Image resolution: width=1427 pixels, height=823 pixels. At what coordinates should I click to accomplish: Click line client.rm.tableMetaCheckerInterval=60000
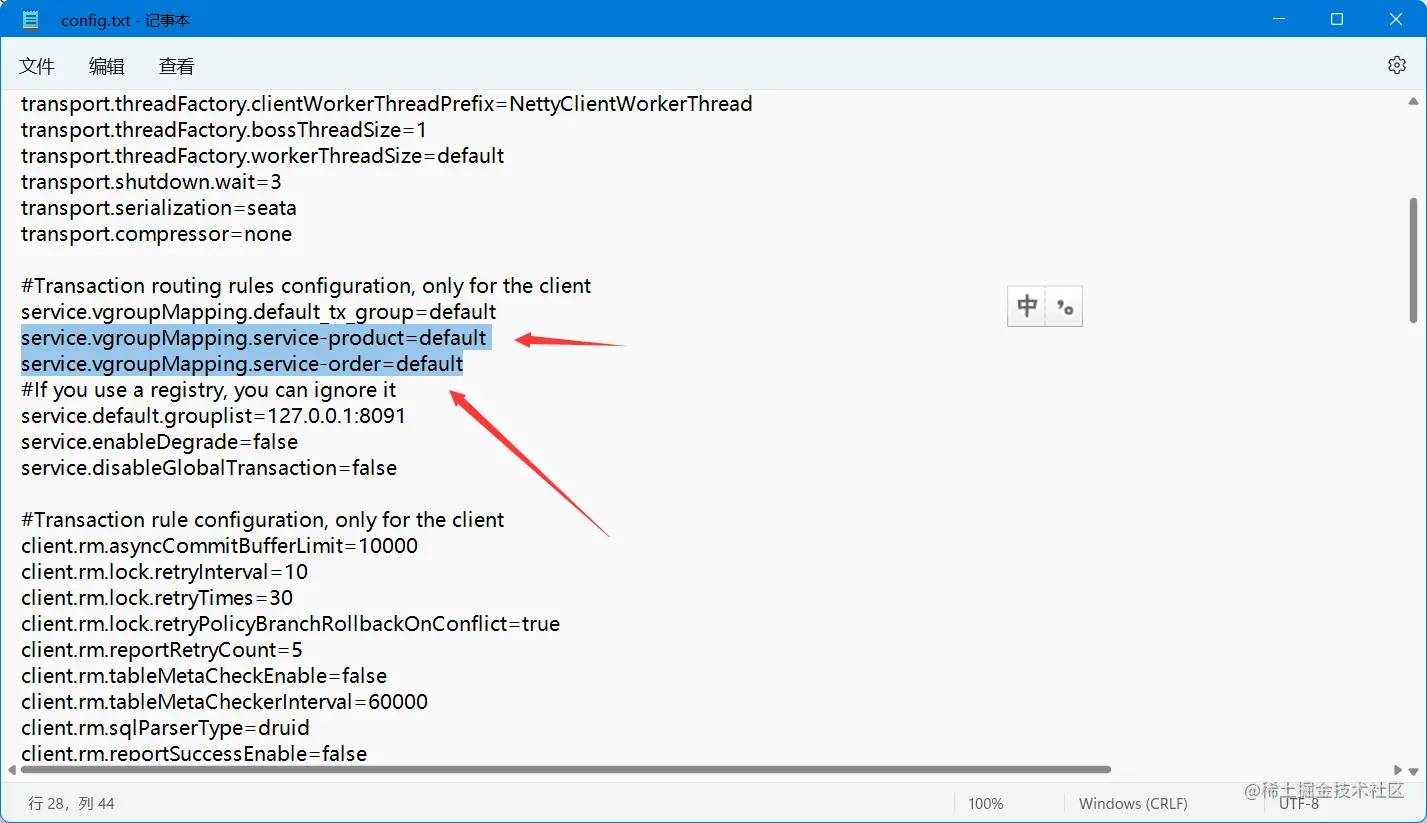click(225, 702)
